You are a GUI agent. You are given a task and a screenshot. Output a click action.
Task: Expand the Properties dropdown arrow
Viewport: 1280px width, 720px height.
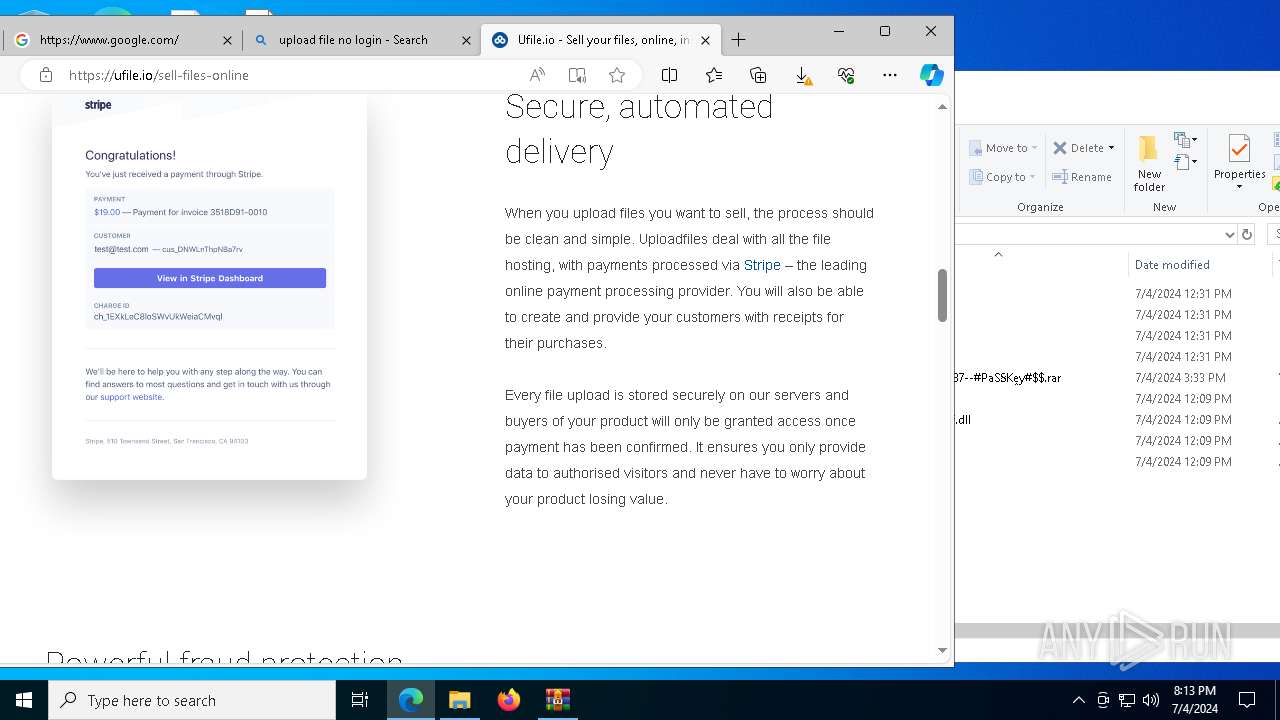1240,187
